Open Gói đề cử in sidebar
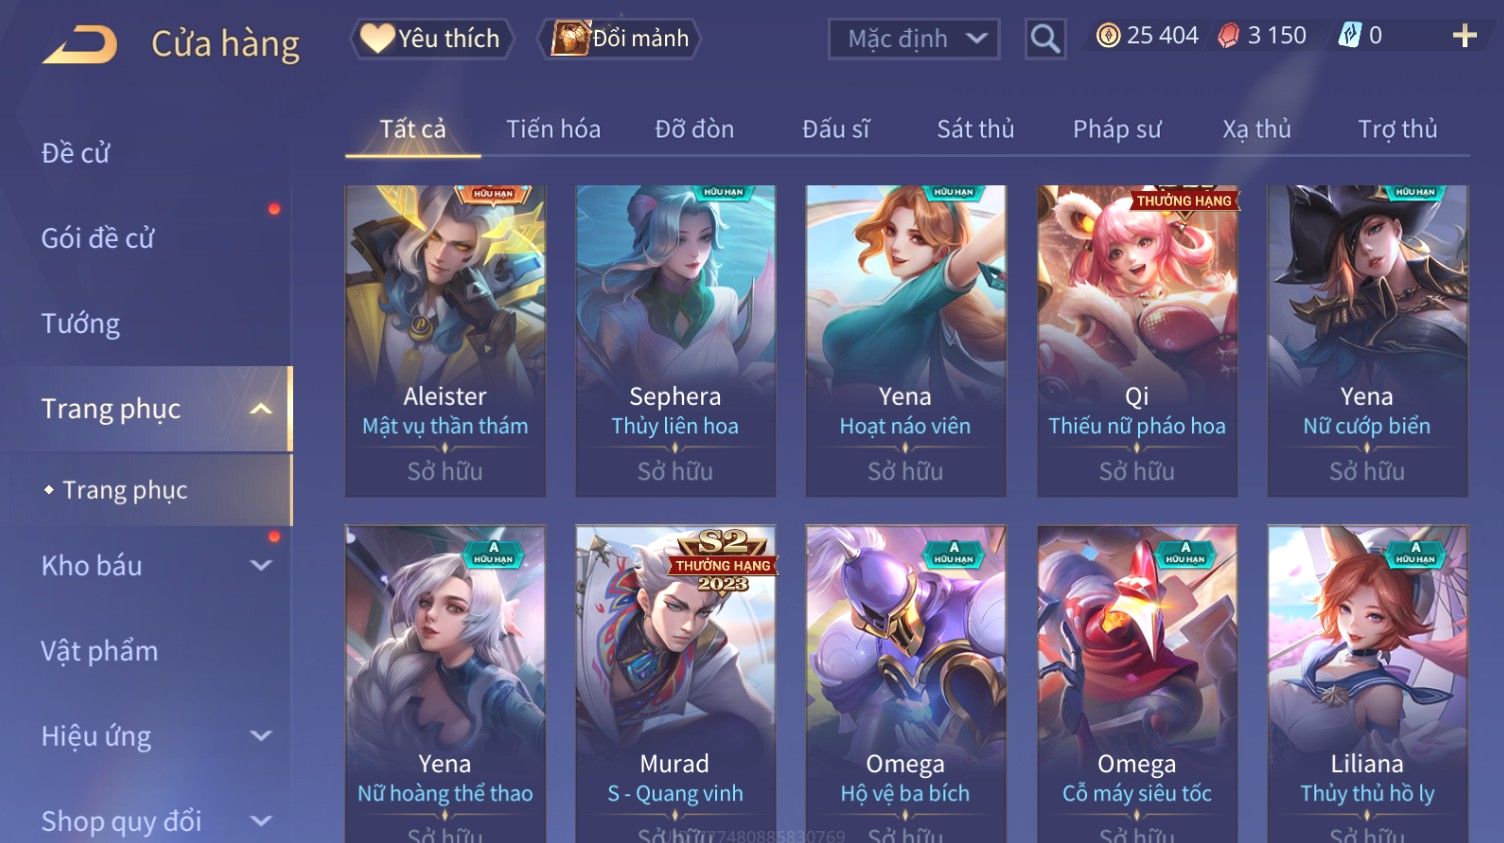Screen dimensions: 1504x843 (98, 239)
